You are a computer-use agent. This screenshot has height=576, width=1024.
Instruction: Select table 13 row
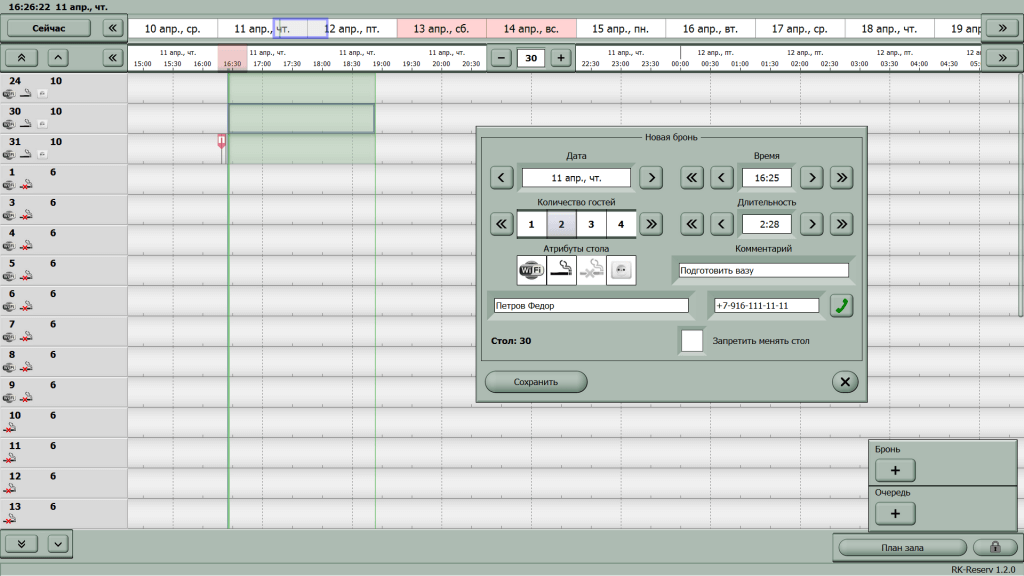63,513
